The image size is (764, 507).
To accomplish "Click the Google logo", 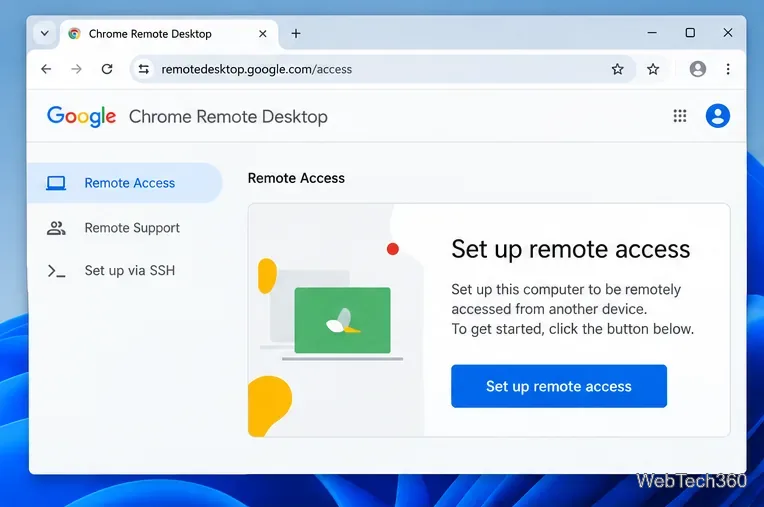I will tap(81, 116).
